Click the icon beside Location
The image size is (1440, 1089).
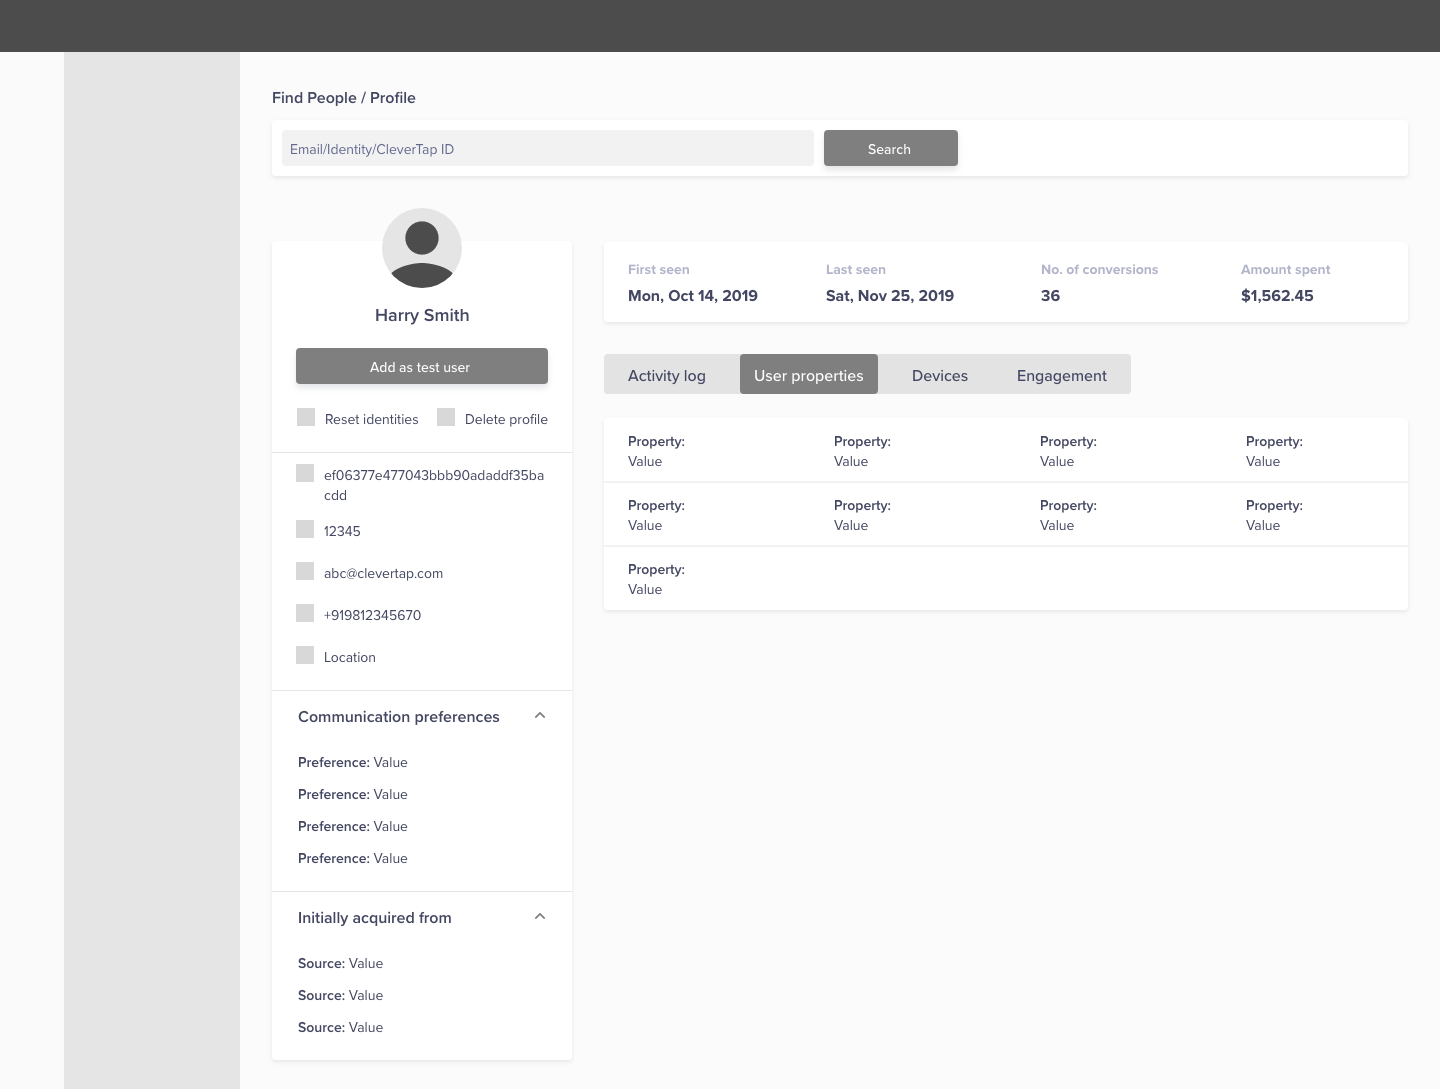(305, 655)
